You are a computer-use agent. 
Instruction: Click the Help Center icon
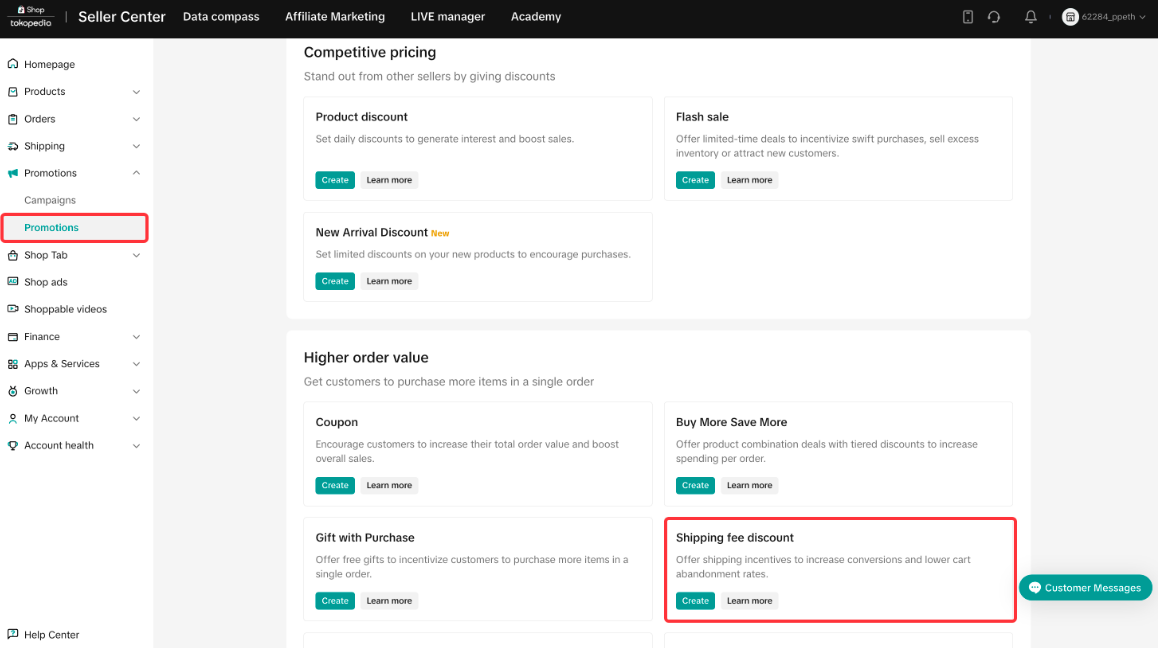pyautogui.click(x=13, y=634)
